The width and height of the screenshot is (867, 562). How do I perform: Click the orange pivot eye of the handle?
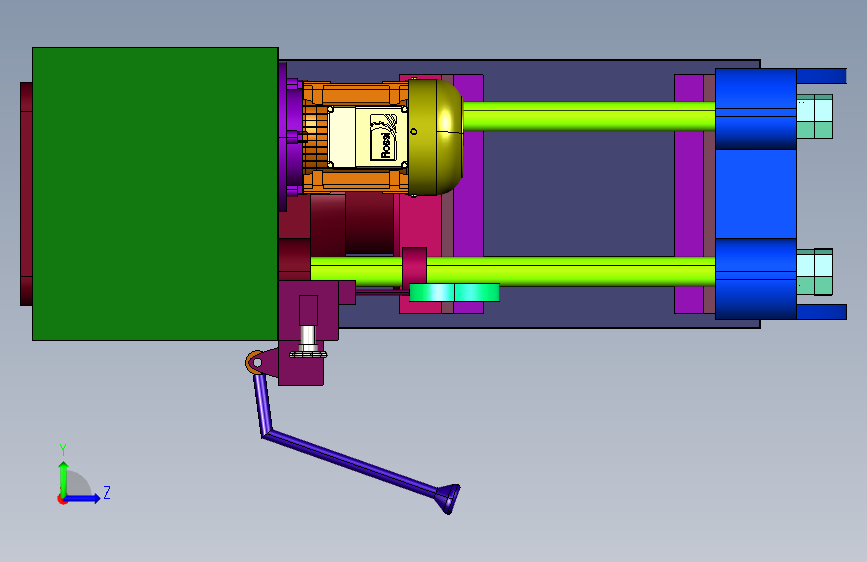[x=255, y=362]
